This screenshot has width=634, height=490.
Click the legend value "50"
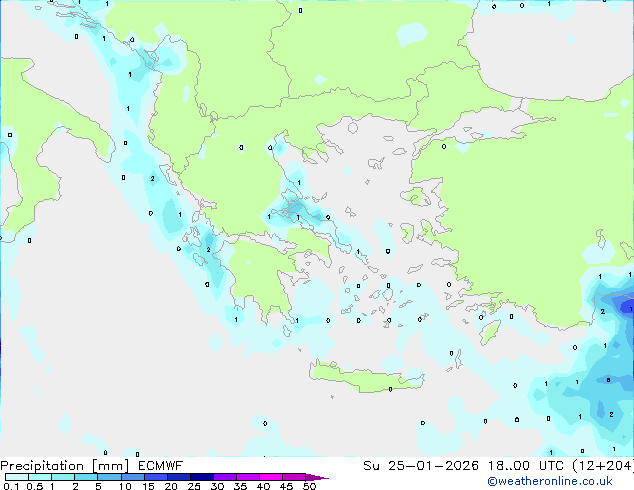(309, 486)
